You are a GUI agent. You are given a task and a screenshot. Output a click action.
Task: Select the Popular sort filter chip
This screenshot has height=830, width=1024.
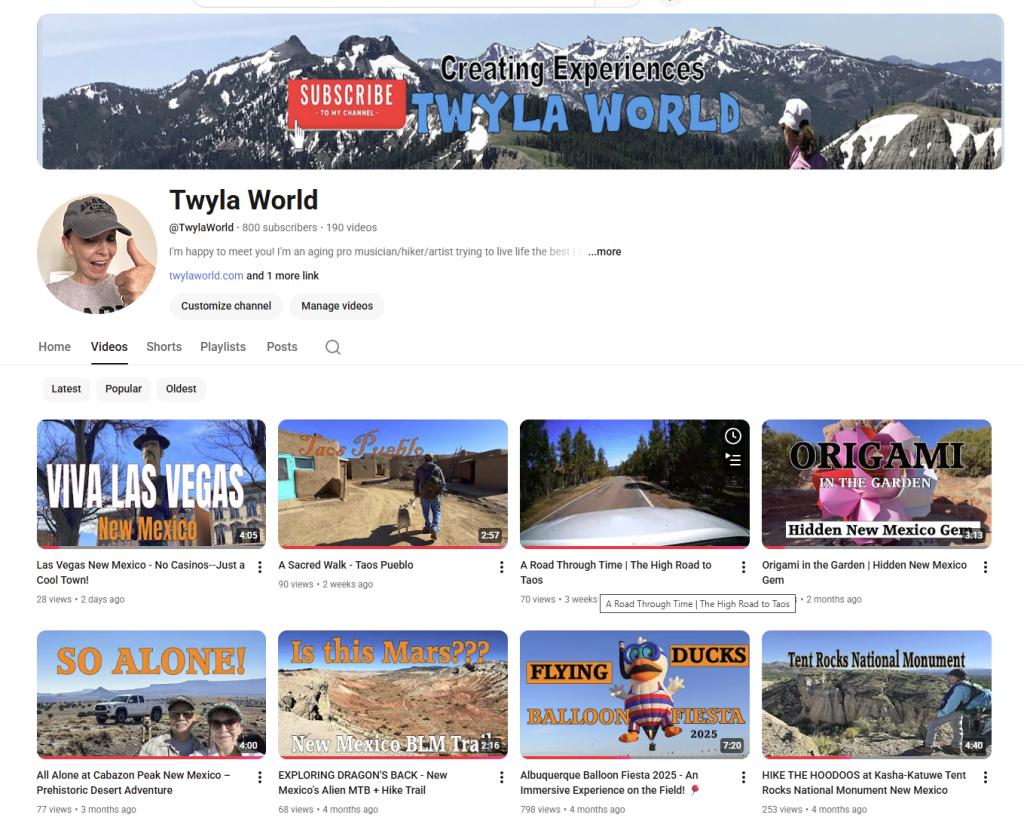(x=124, y=389)
